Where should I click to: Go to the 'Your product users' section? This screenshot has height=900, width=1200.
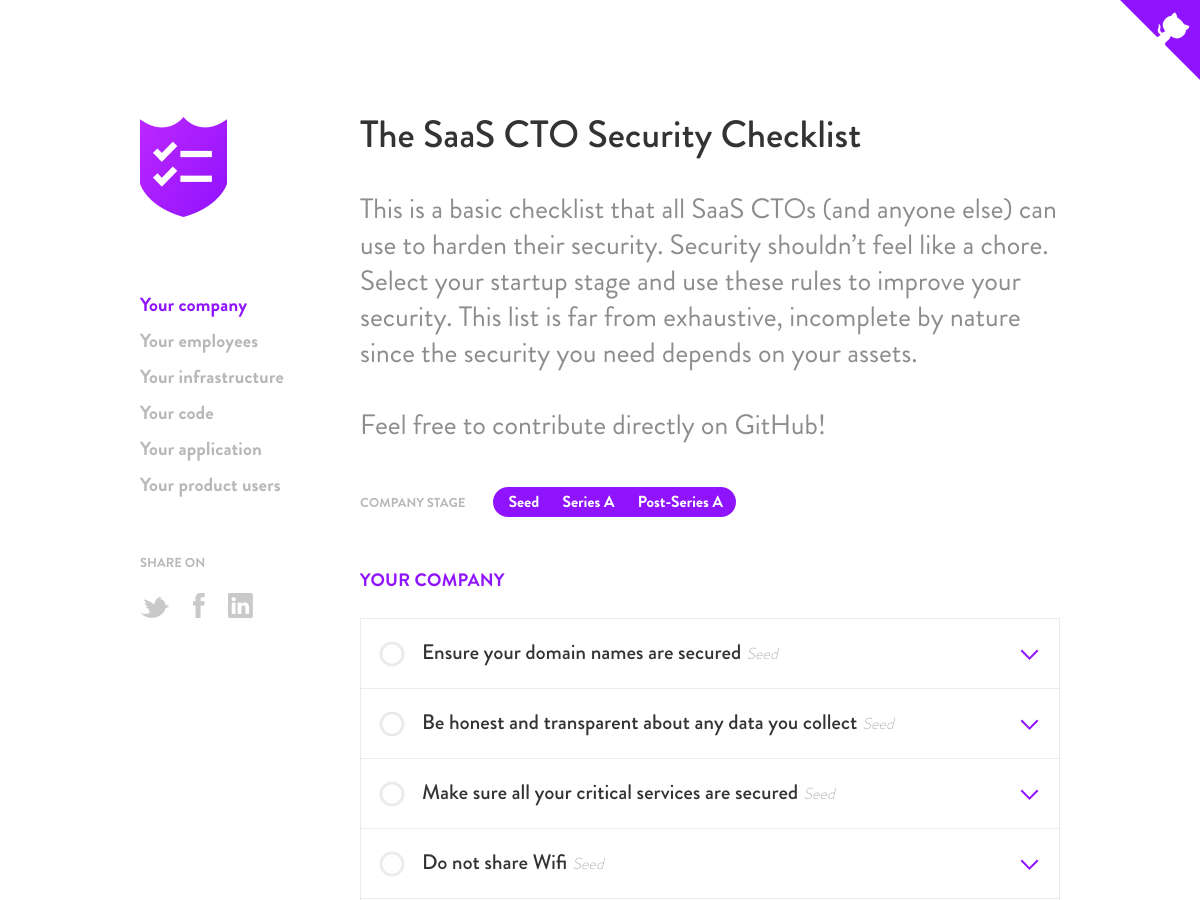pos(210,485)
